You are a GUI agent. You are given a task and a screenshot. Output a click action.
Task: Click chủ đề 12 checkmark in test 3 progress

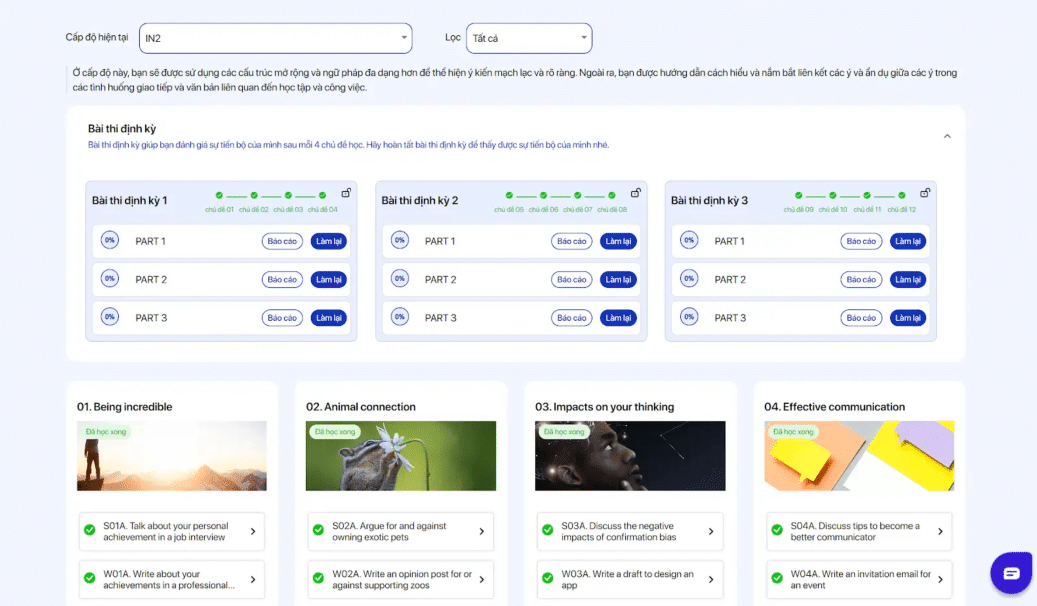coord(901,196)
